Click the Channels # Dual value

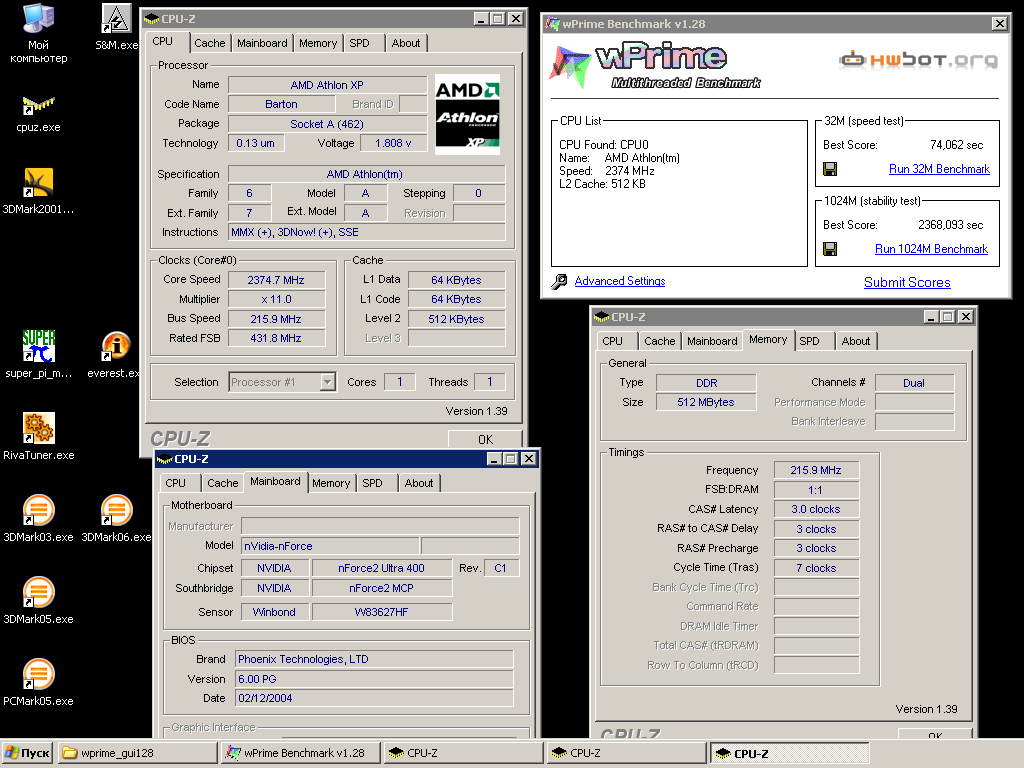pyautogui.click(x=914, y=383)
